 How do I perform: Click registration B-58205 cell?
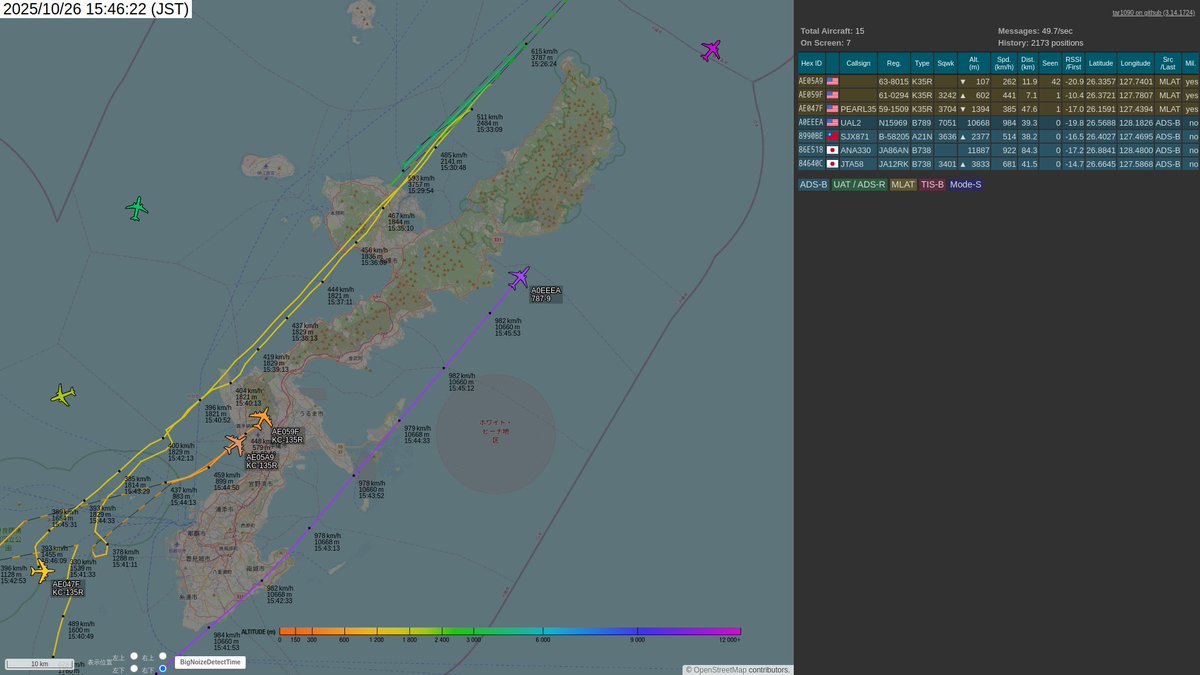coord(894,136)
